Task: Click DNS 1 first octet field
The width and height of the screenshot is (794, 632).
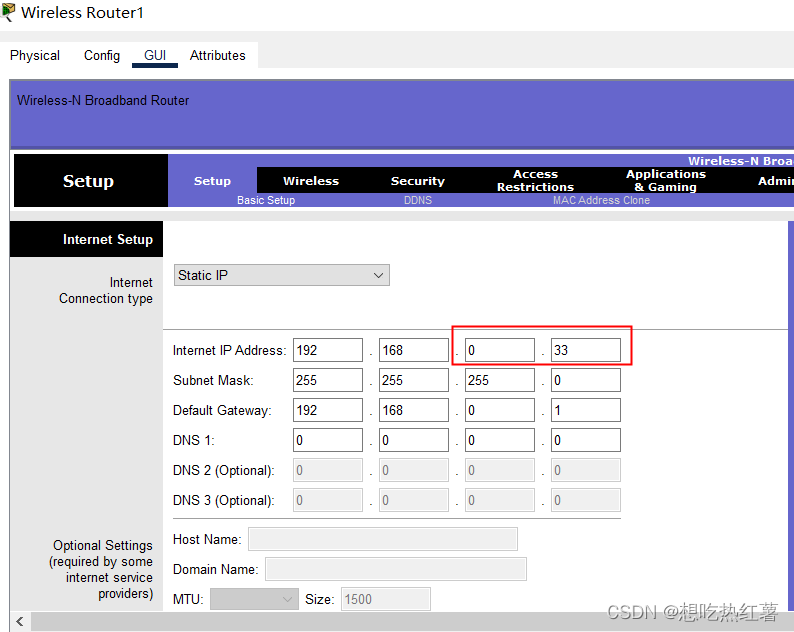Action: pos(328,440)
